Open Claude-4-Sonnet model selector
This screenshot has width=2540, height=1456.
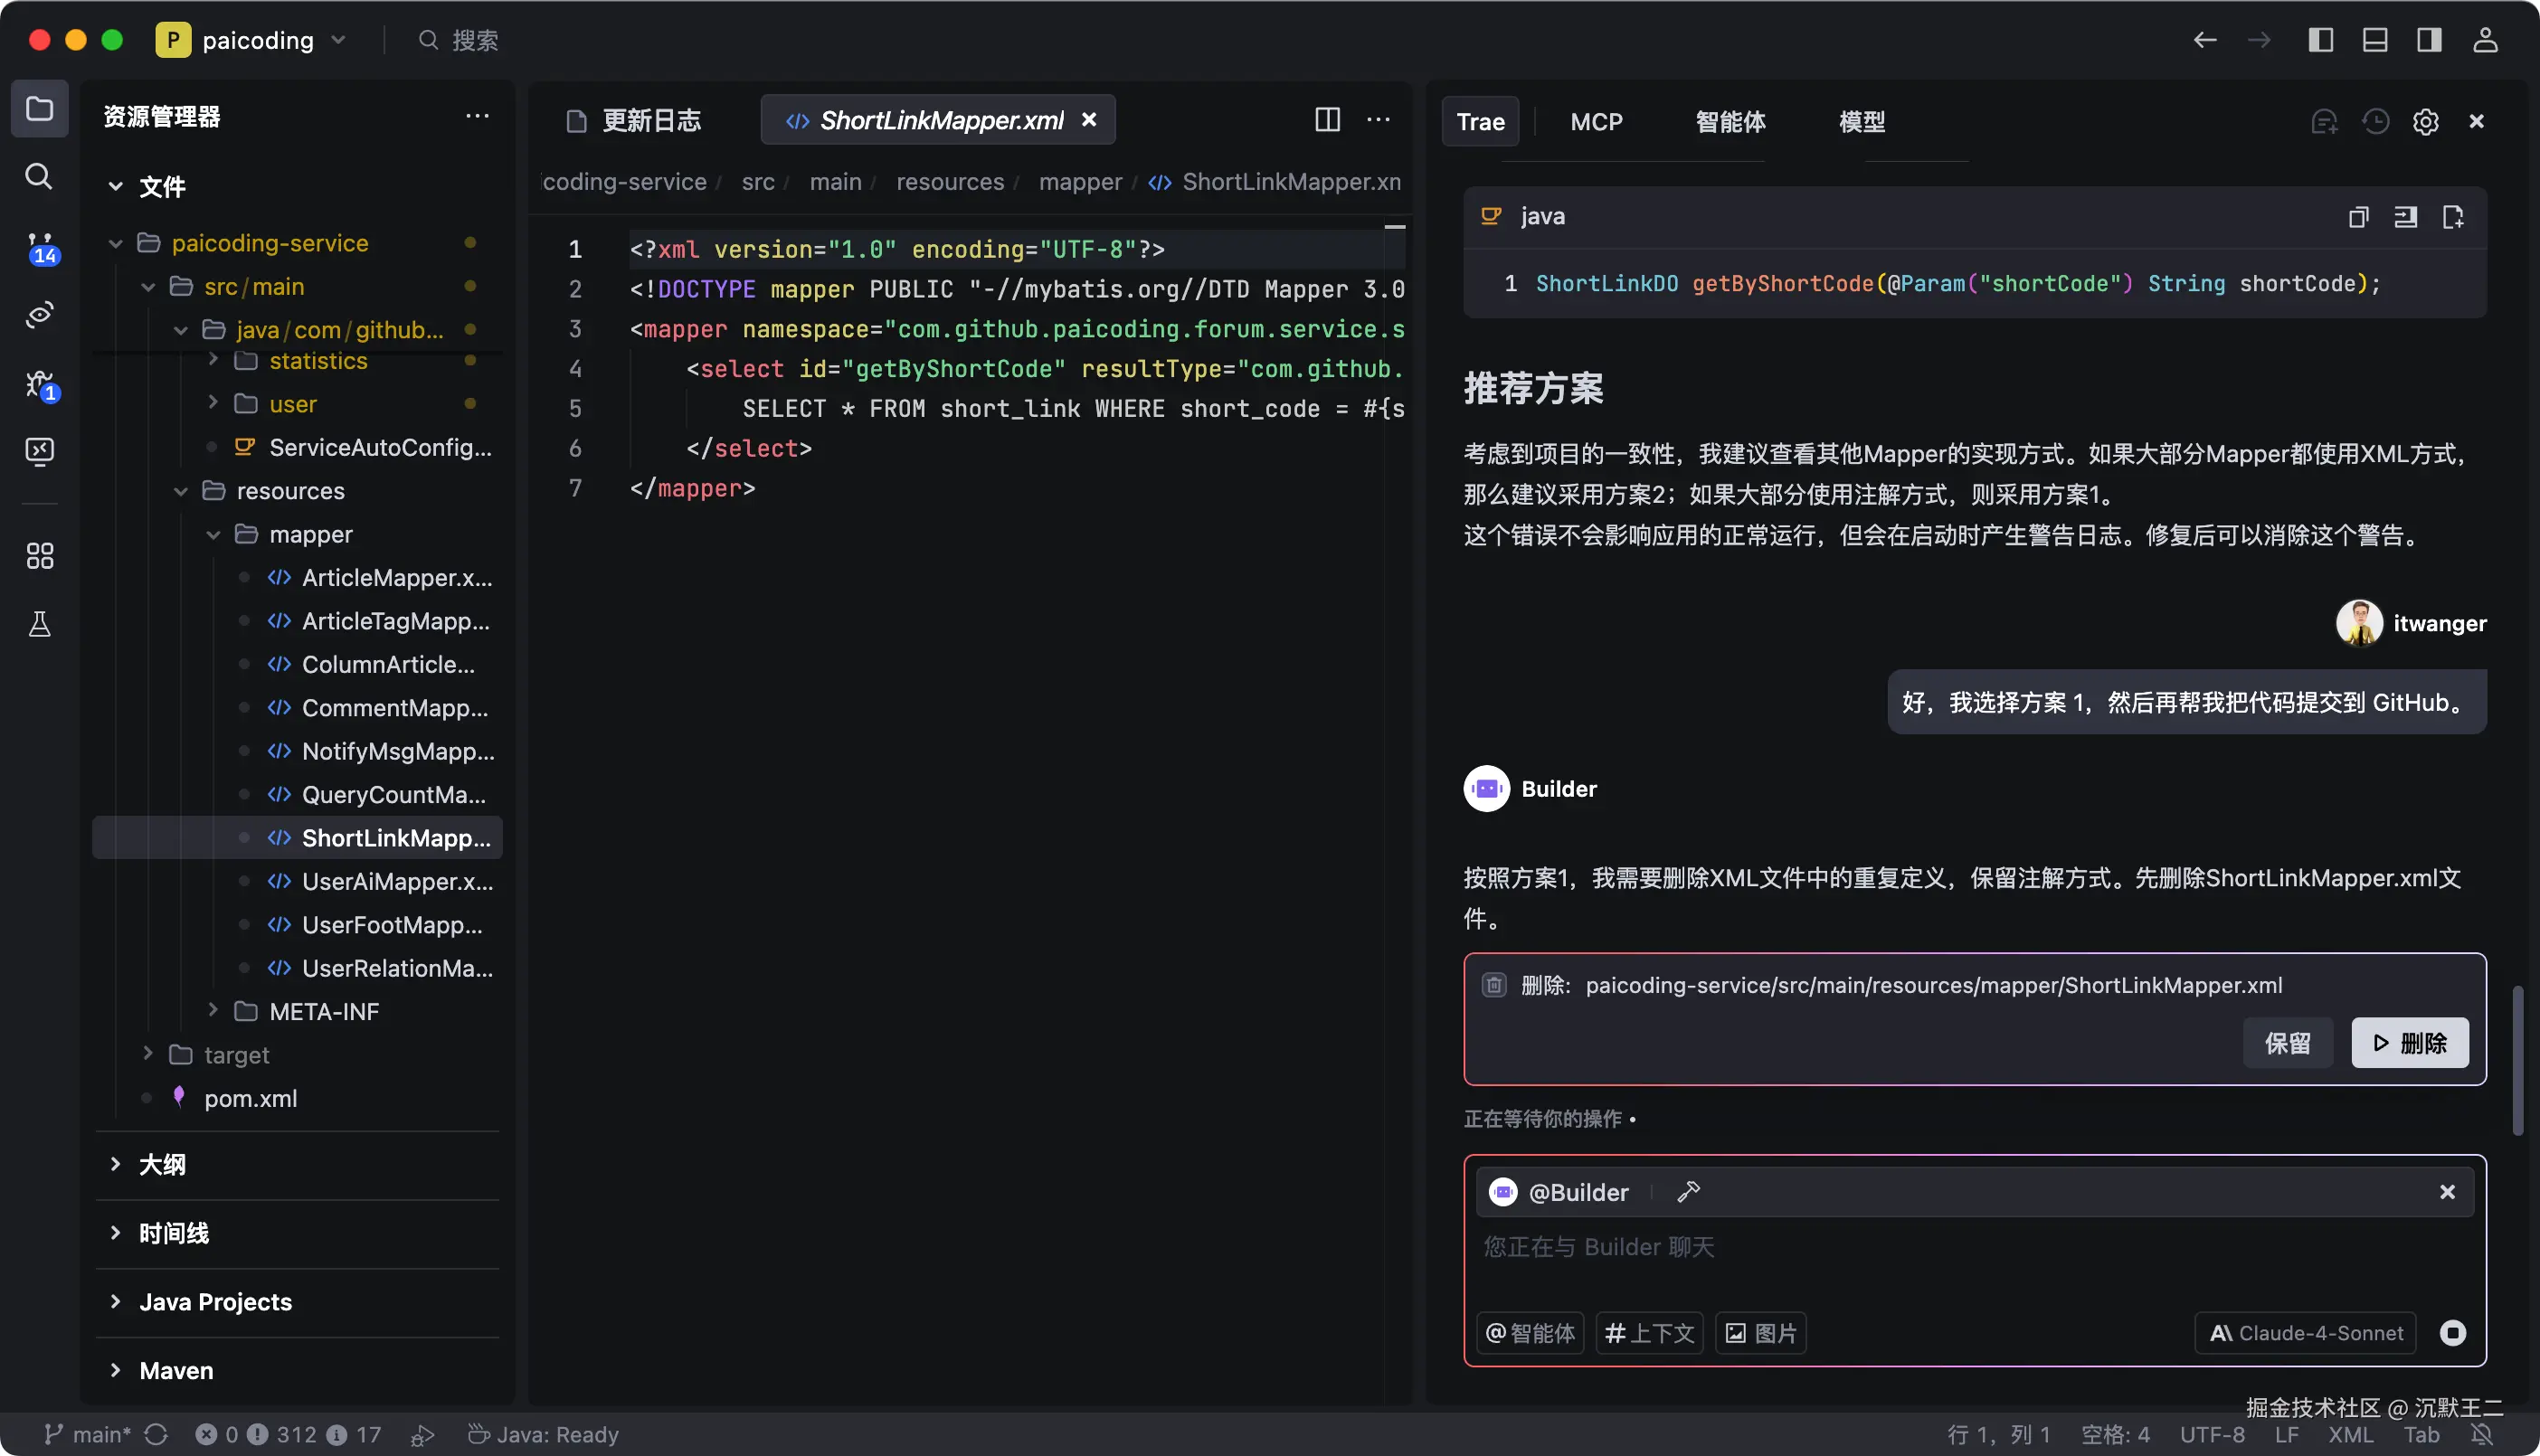(2305, 1333)
